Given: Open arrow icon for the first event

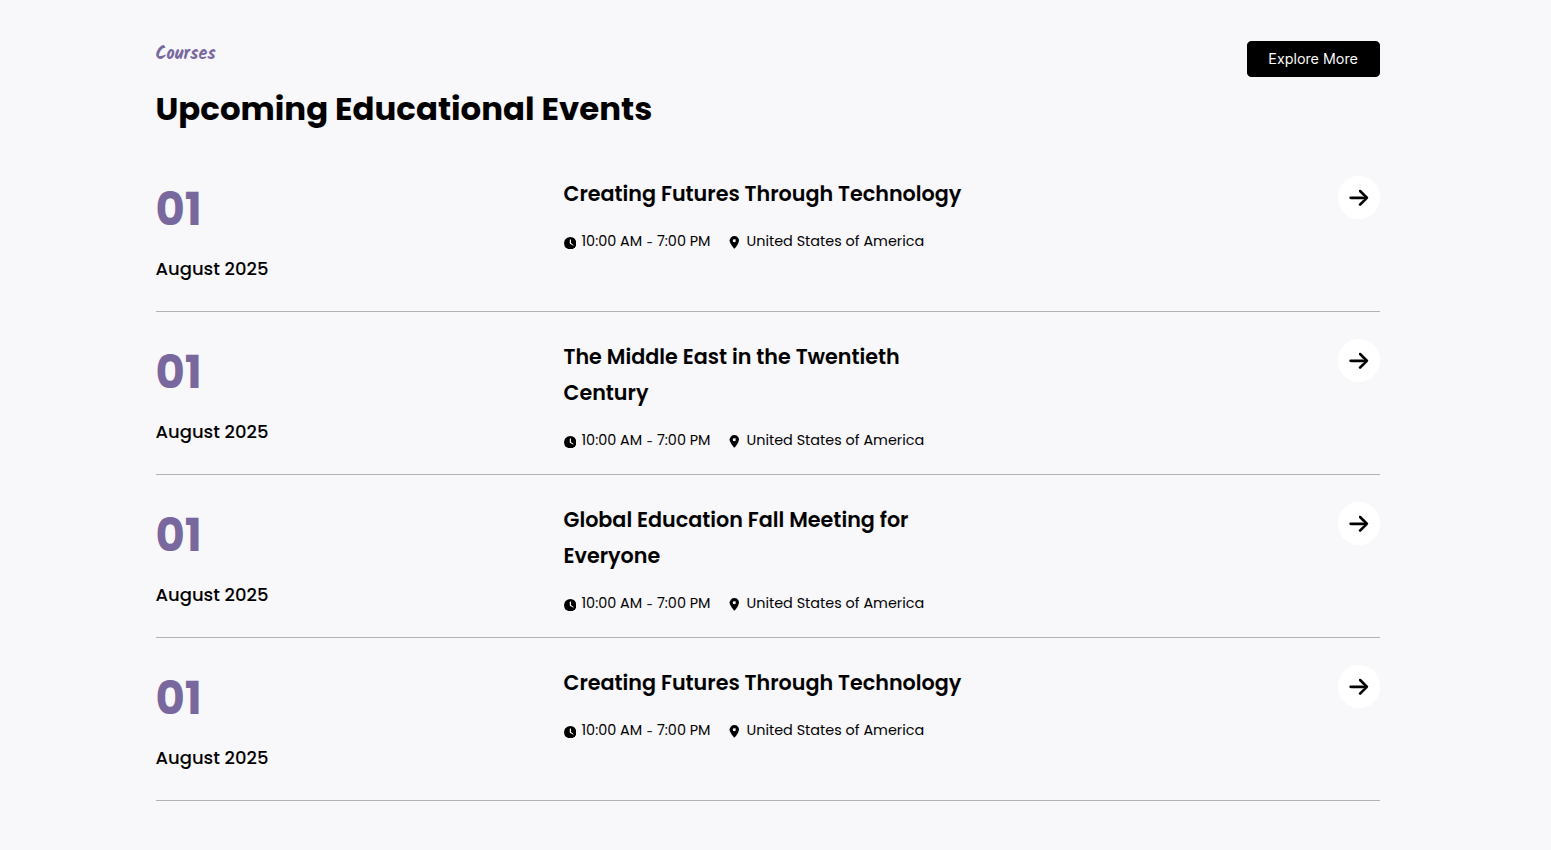Looking at the screenshot, I should pos(1358,198).
